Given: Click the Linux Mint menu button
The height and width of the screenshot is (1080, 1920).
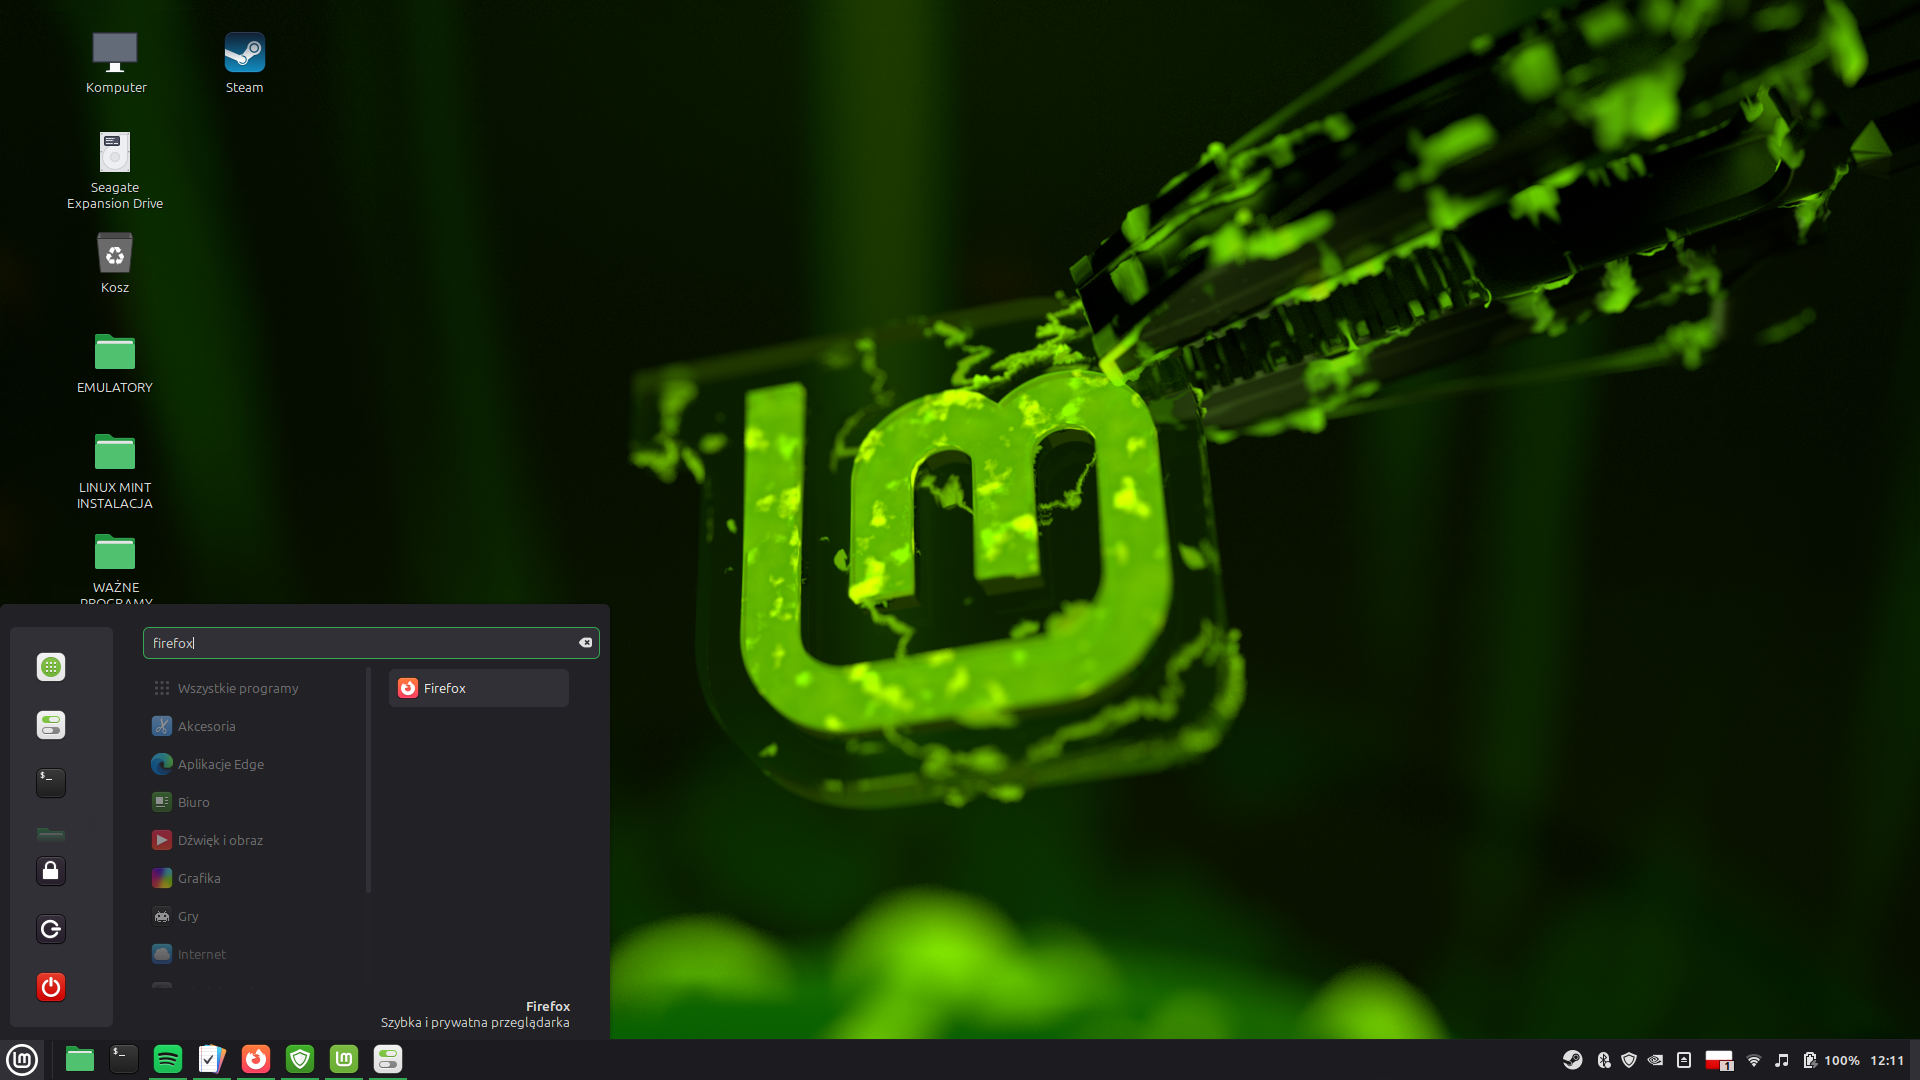Looking at the screenshot, I should pos(22,1059).
